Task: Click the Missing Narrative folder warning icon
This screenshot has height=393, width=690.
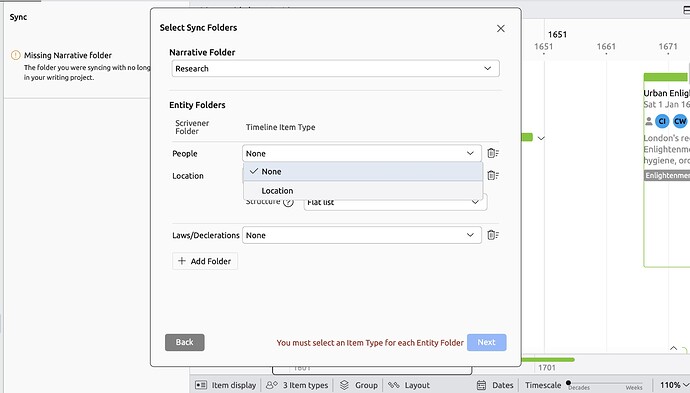Action: (x=15, y=55)
